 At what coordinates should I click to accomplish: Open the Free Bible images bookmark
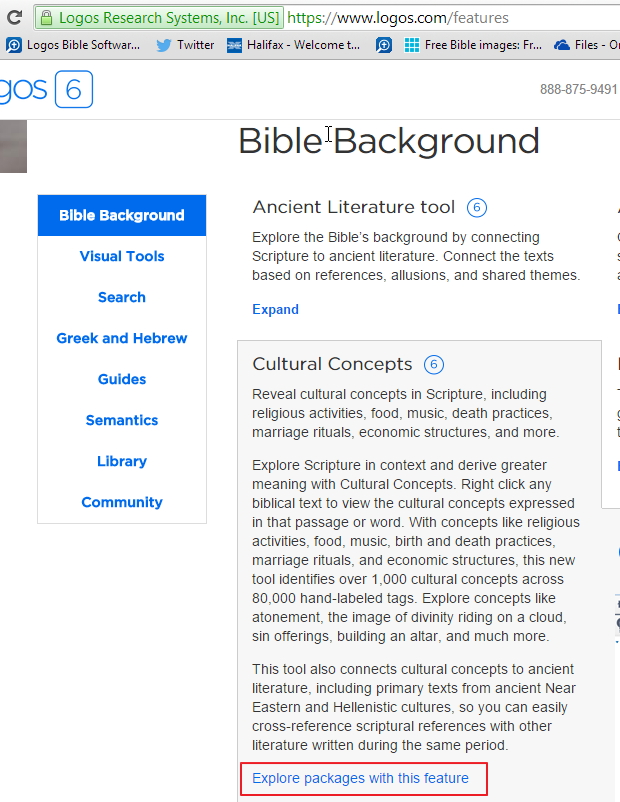[x=473, y=45]
